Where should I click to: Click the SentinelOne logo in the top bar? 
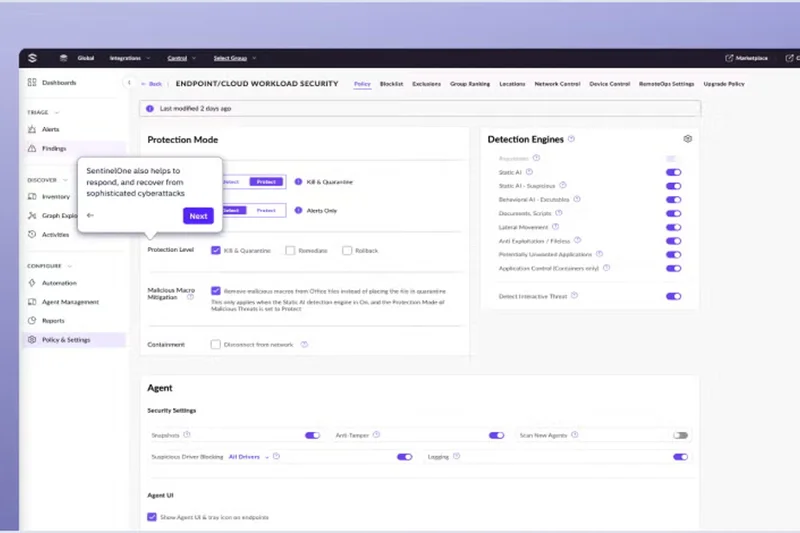(x=34, y=58)
